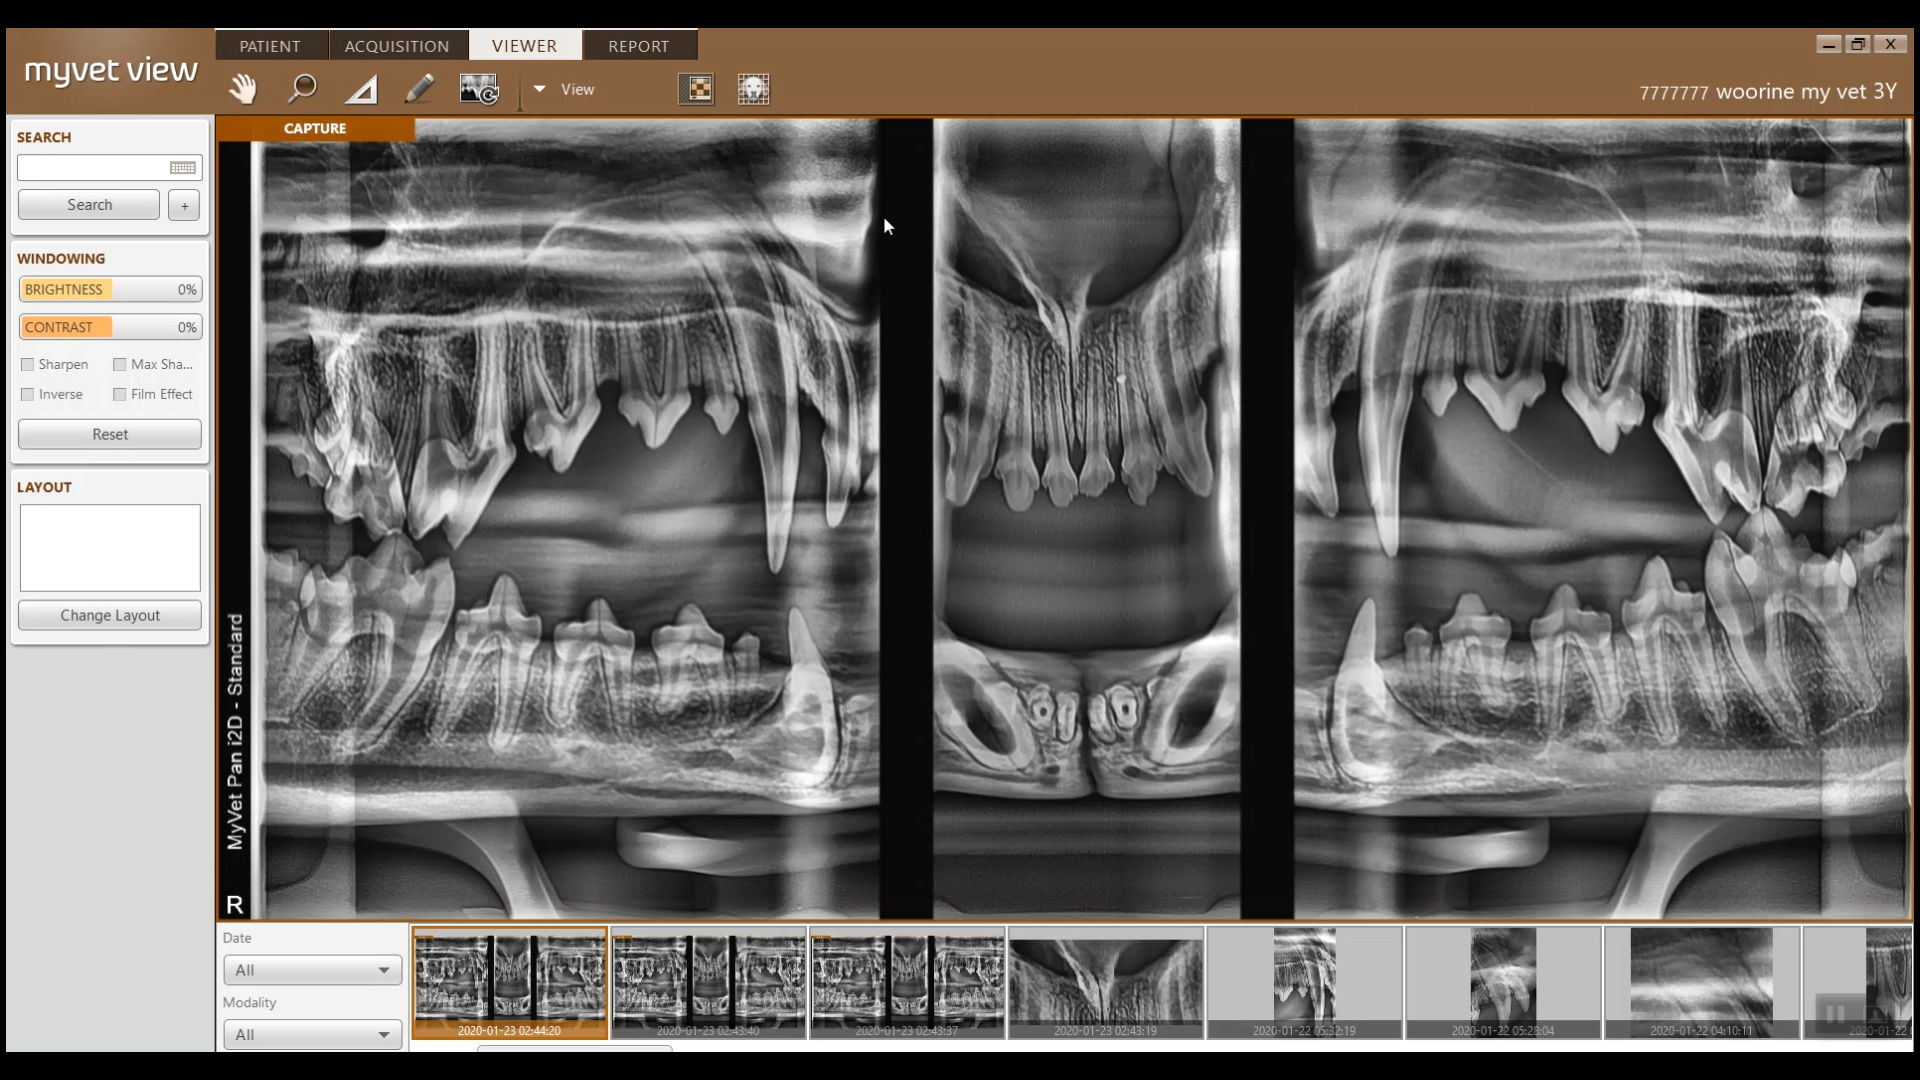Select thumbnail dated 2020-01-22 05:28:04
Viewport: 1920px width, 1080px height.
pos(1503,982)
